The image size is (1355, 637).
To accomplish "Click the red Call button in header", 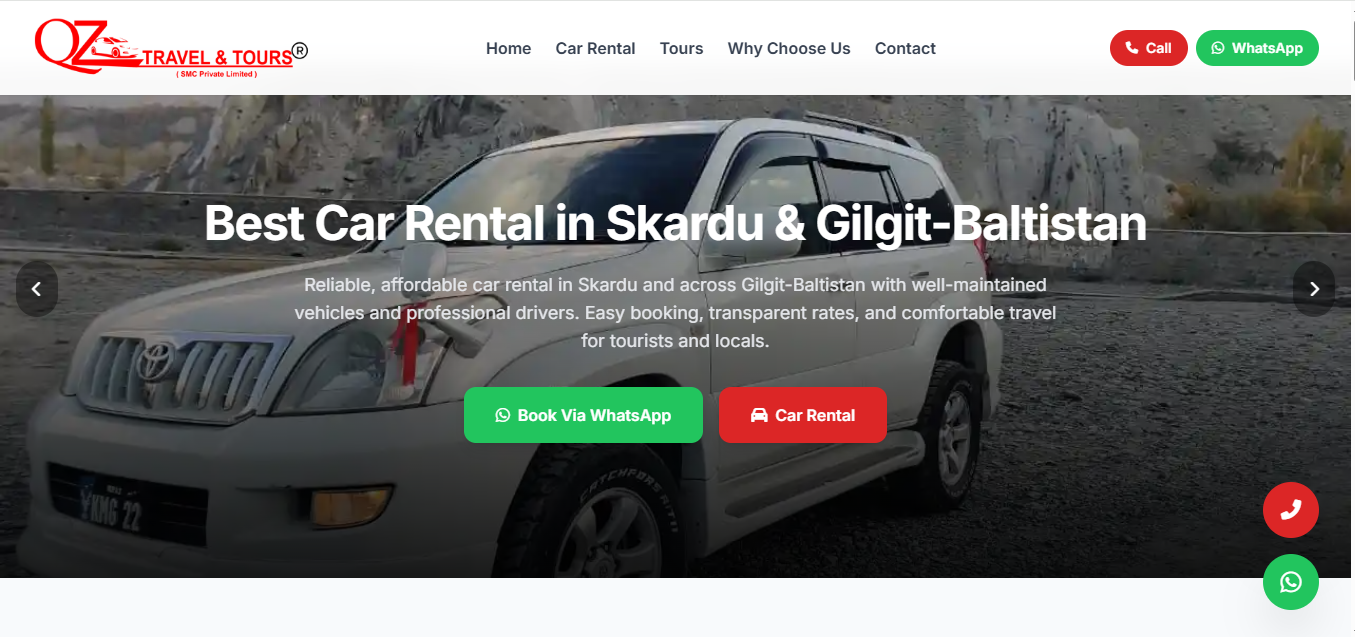I will [1149, 48].
